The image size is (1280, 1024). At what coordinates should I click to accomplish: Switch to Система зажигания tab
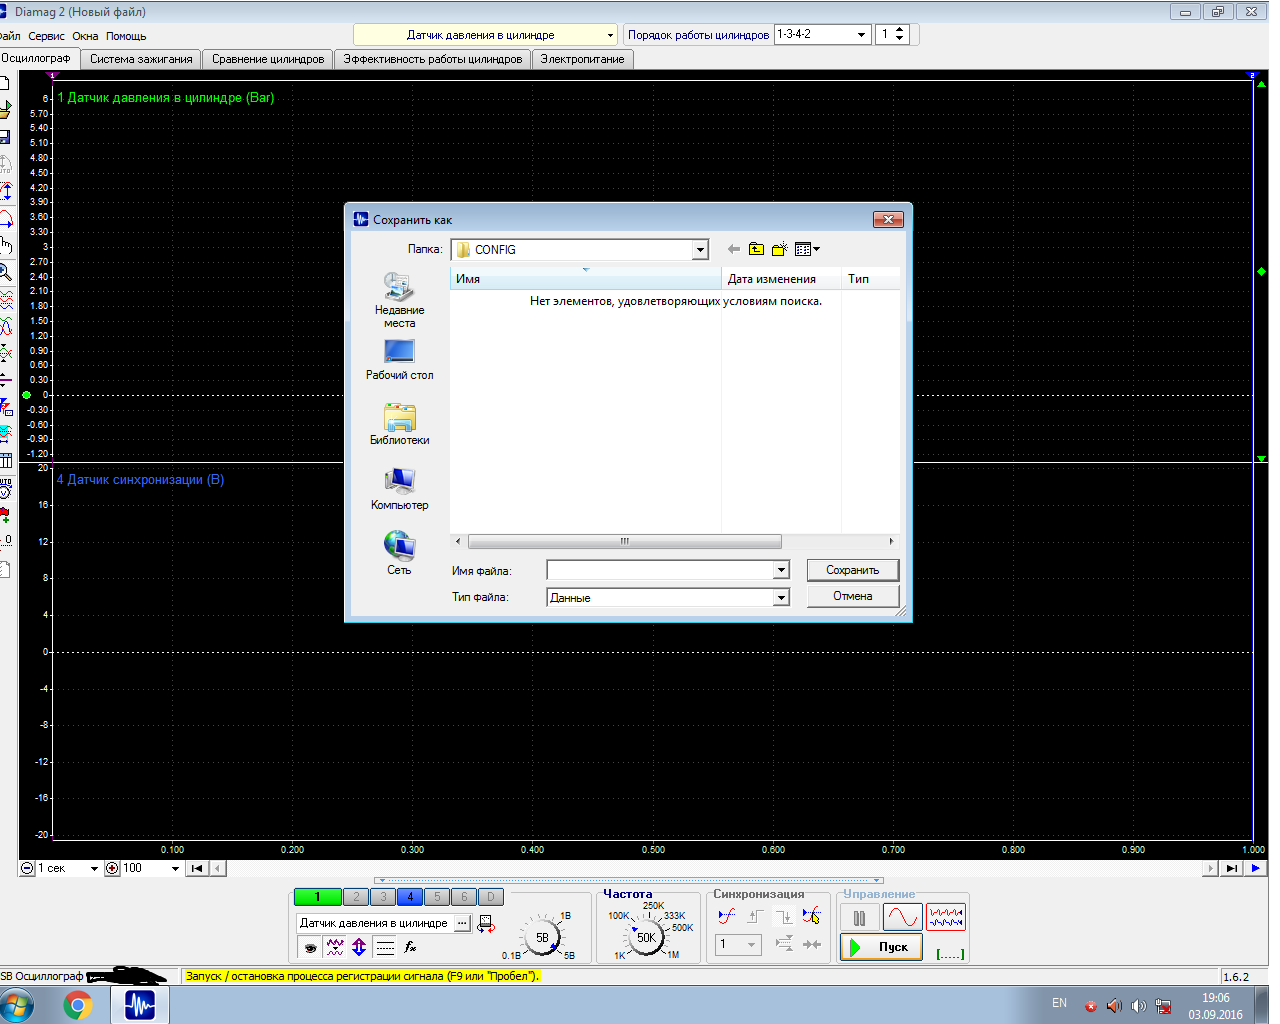141,59
